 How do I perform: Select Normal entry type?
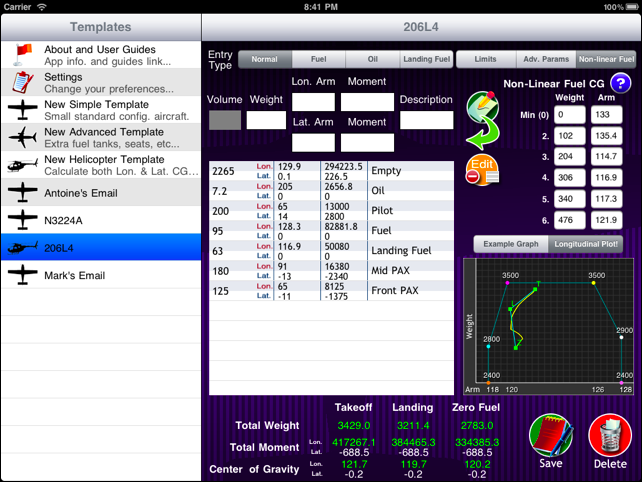tap(265, 60)
